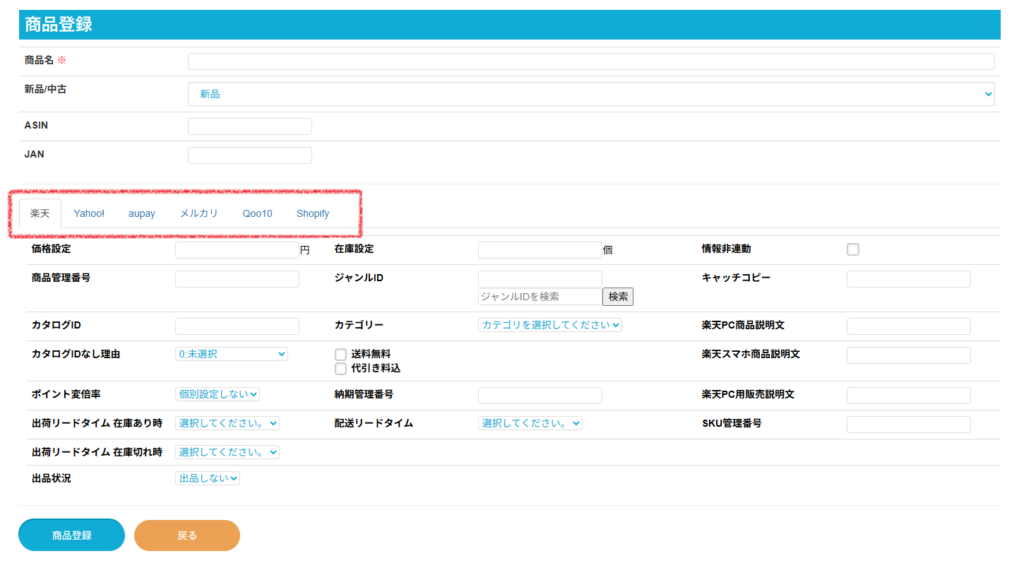Check the 送料無料 checkbox
This screenshot has width=1024, height=568.
pyautogui.click(x=341, y=354)
